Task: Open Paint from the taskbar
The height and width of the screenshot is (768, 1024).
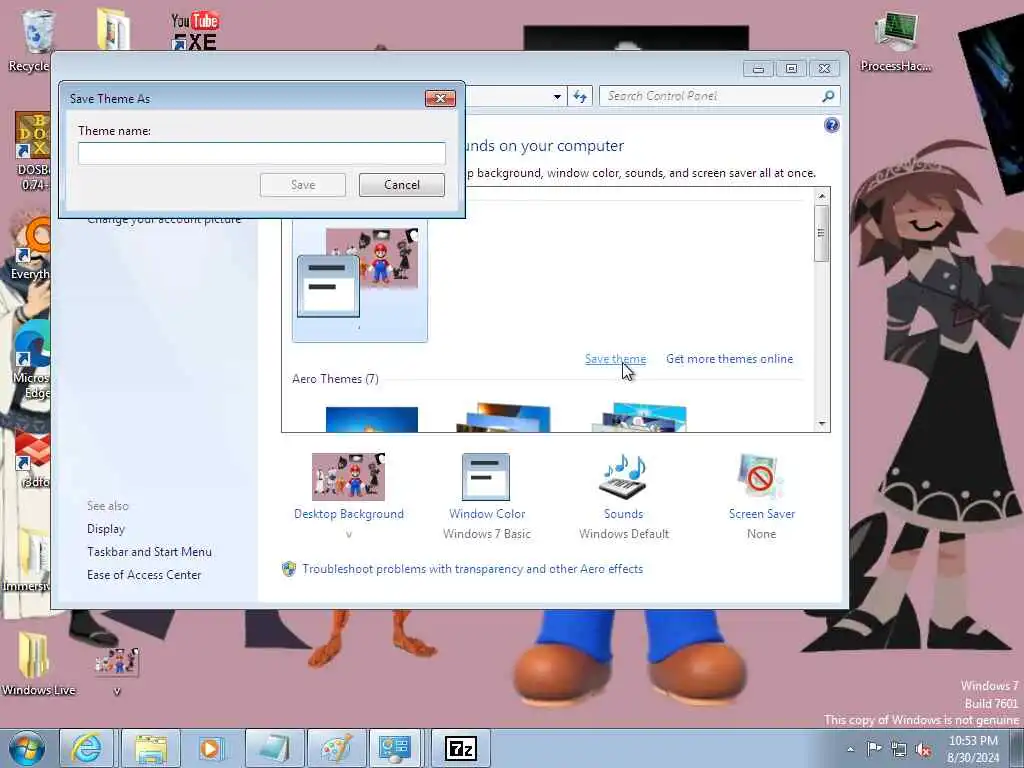Action: (x=336, y=748)
